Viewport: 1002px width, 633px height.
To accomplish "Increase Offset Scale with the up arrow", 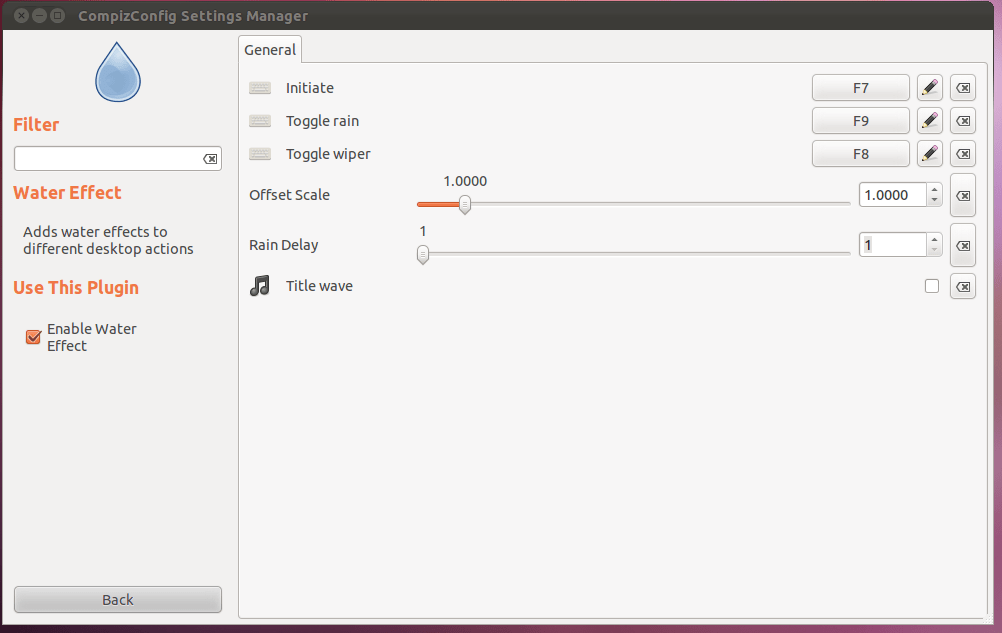I will pos(934,189).
